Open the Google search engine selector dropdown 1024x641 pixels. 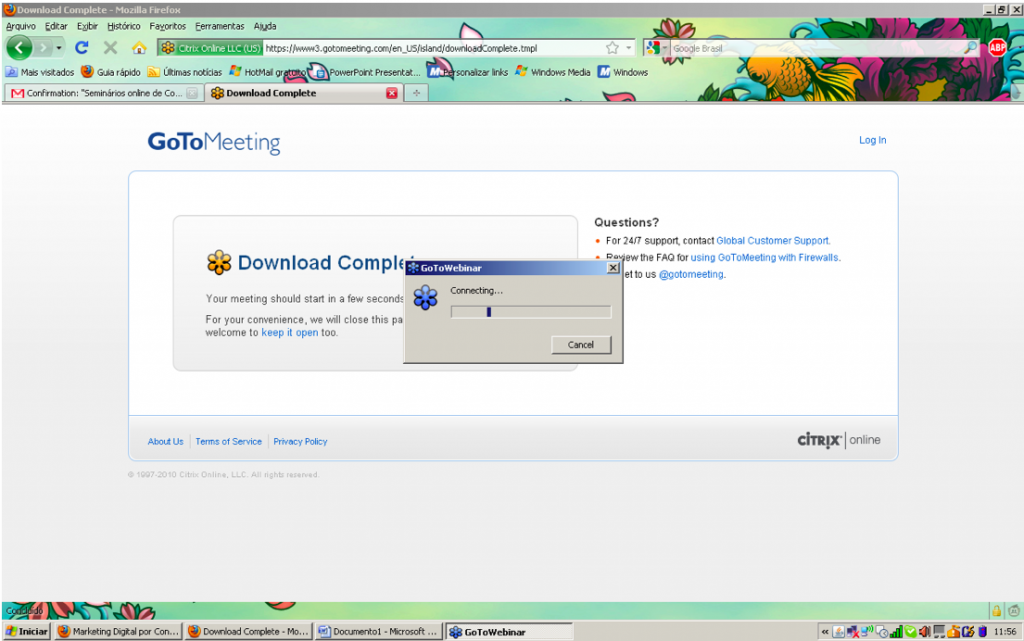click(656, 48)
